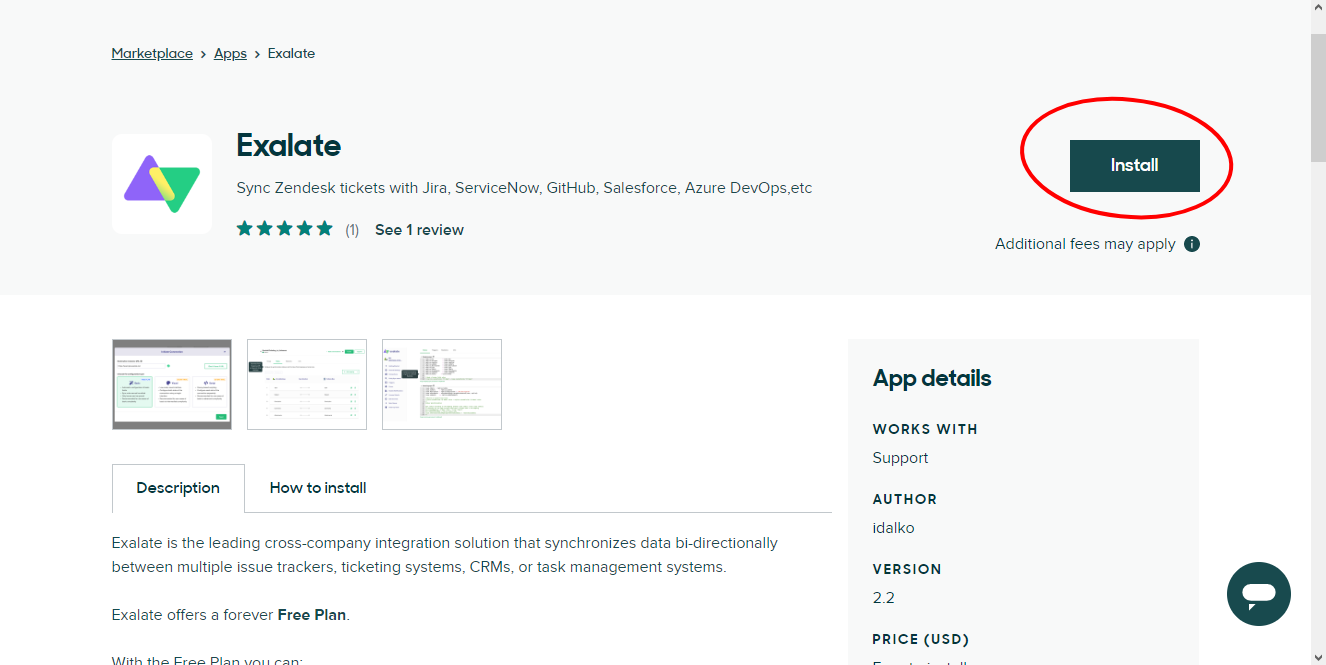Viewport: 1326px width, 665px height.
Task: Click the Additional fees may apply text
Action: (x=1085, y=244)
